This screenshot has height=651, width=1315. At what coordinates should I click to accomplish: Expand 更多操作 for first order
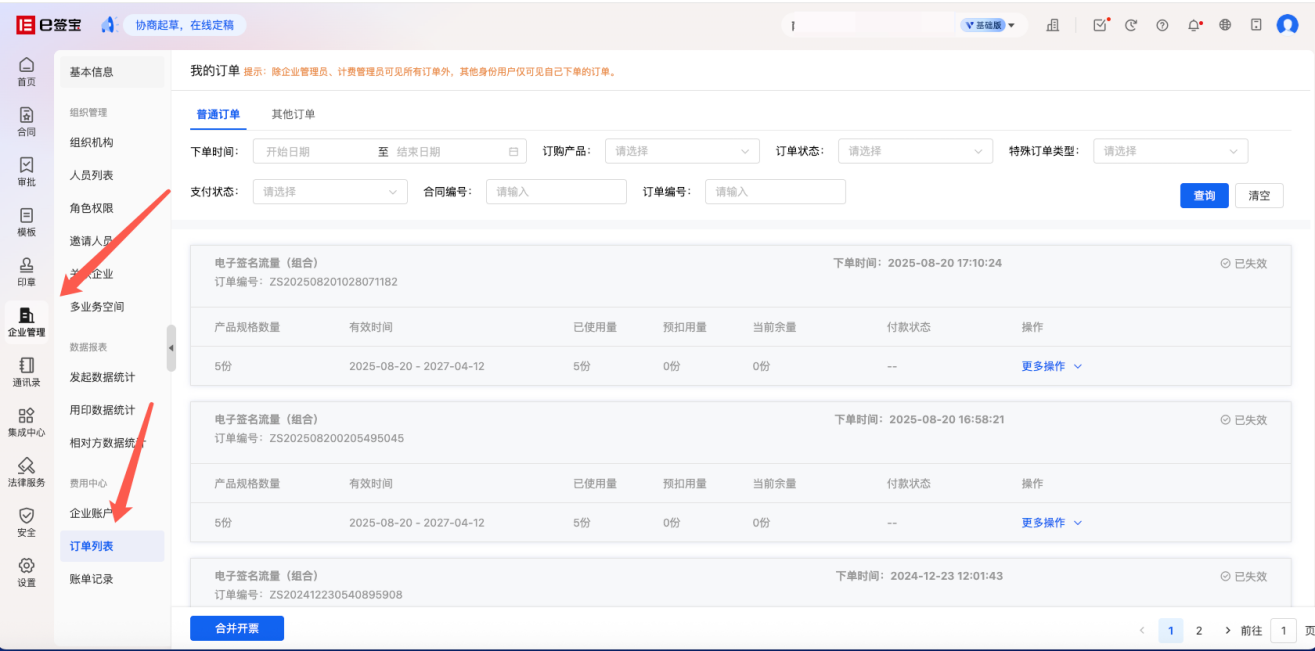click(1051, 366)
